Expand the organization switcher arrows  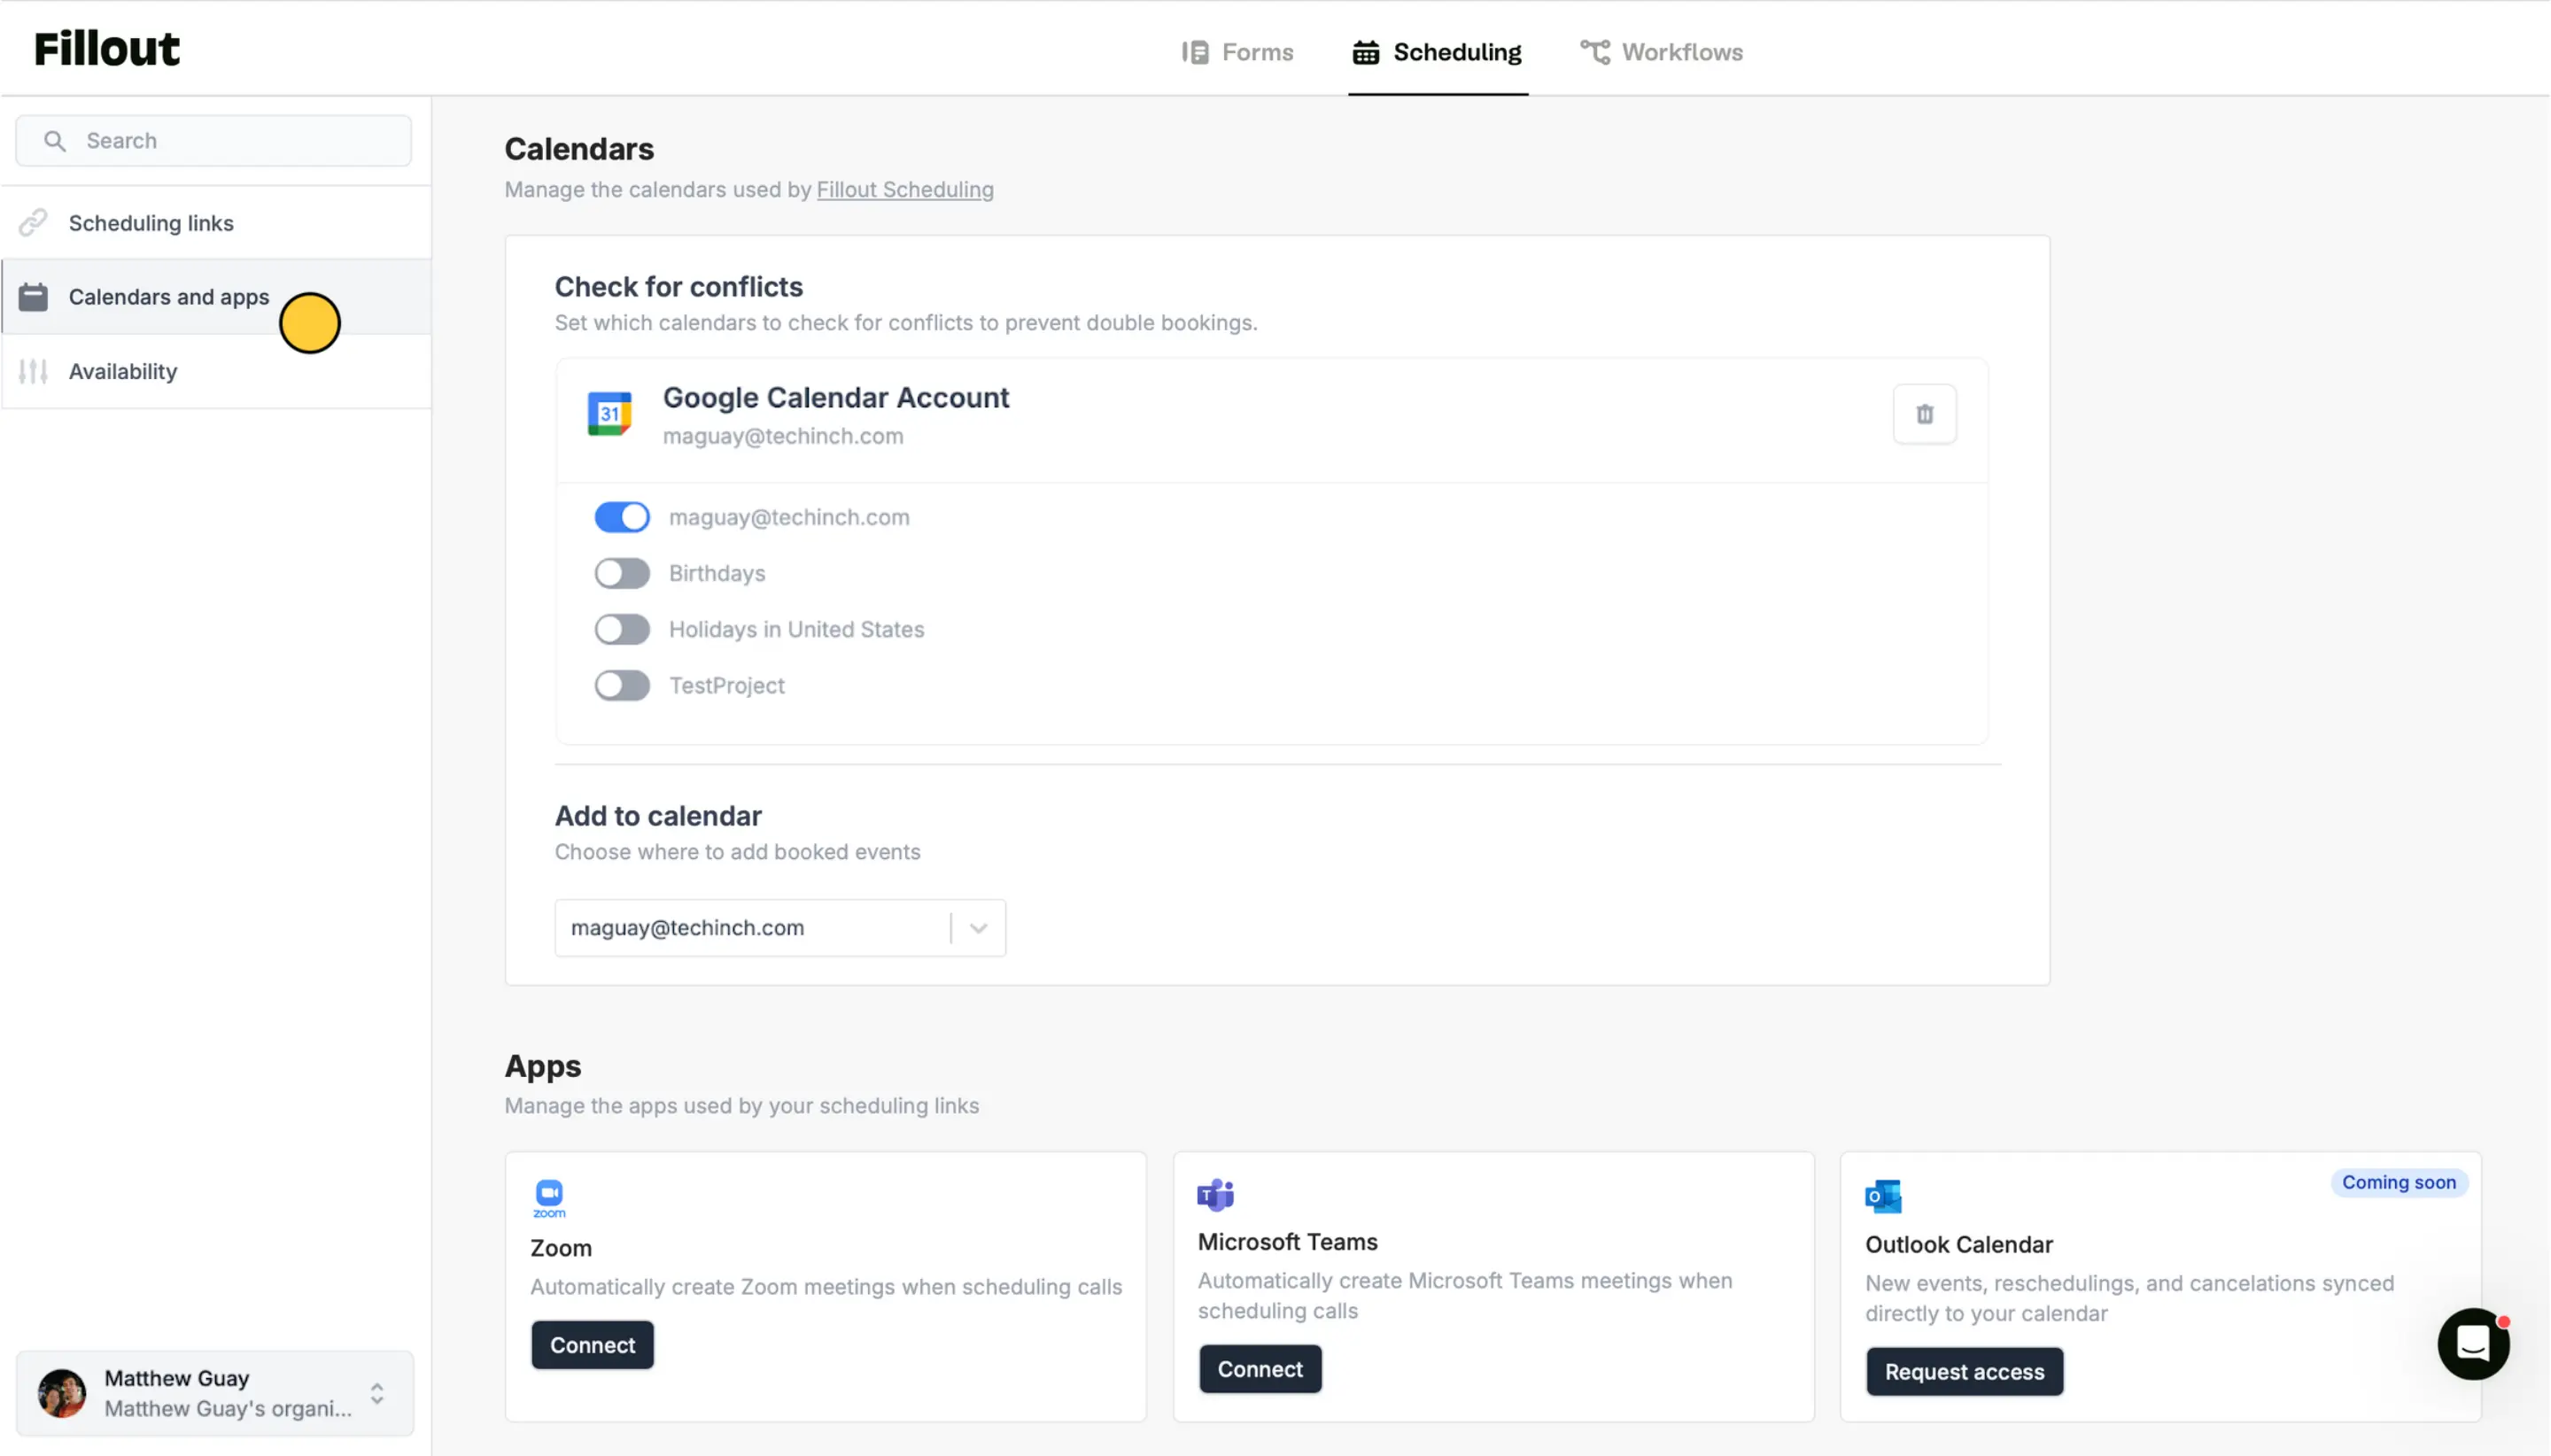tap(377, 1393)
